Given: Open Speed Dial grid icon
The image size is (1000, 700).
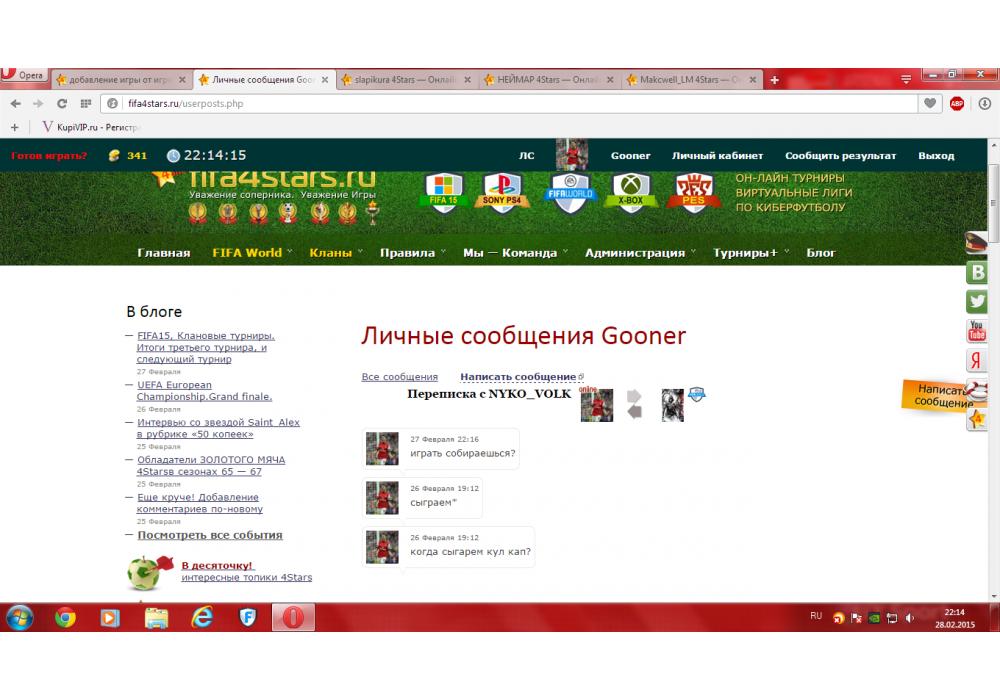Looking at the screenshot, I should tap(85, 103).
